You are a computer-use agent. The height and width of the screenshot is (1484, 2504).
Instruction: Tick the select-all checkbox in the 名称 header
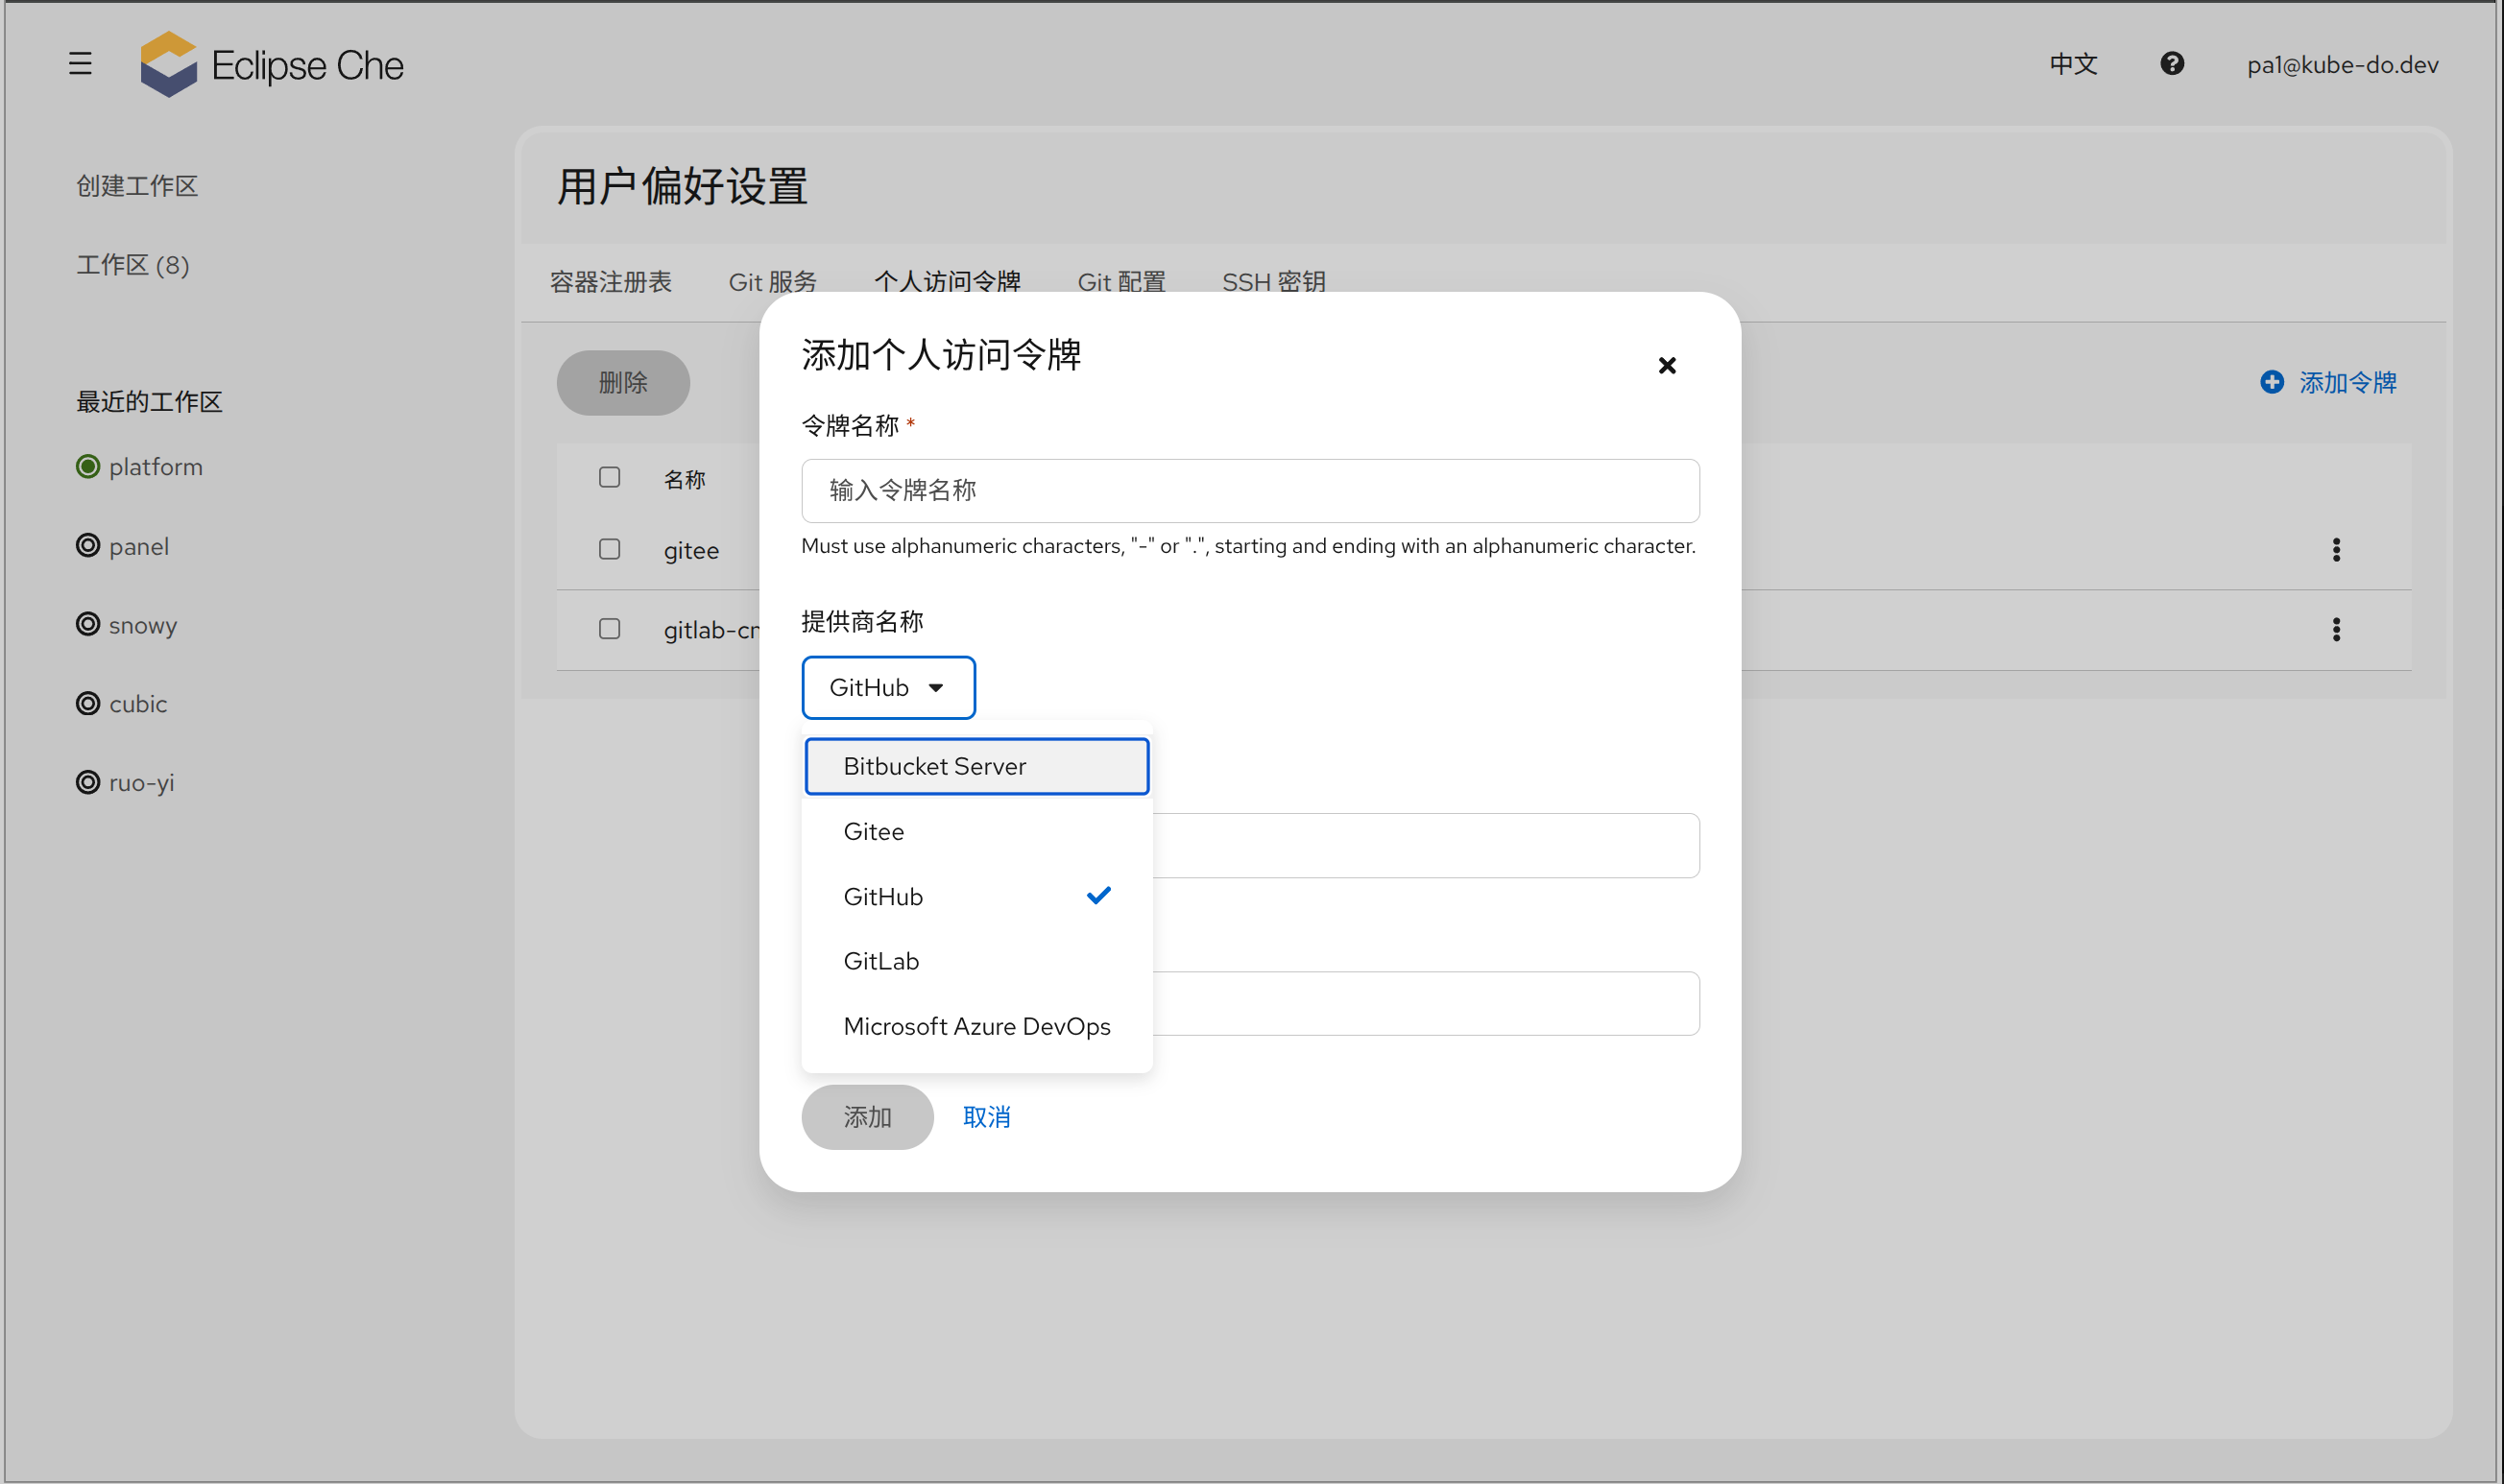(x=609, y=477)
